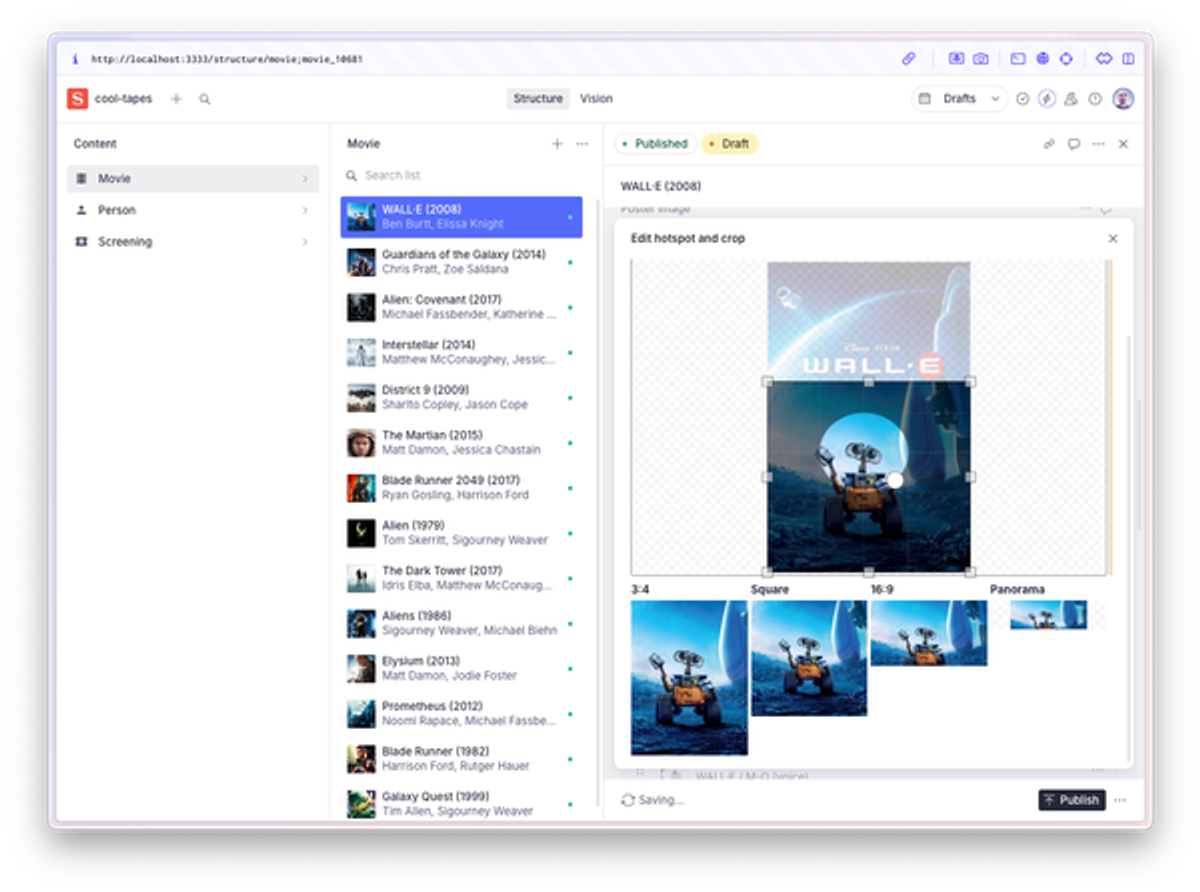Viewport: 1200px width, 892px height.
Task: Close the Edit hotspot and crop dialog
Action: pyautogui.click(x=1113, y=239)
